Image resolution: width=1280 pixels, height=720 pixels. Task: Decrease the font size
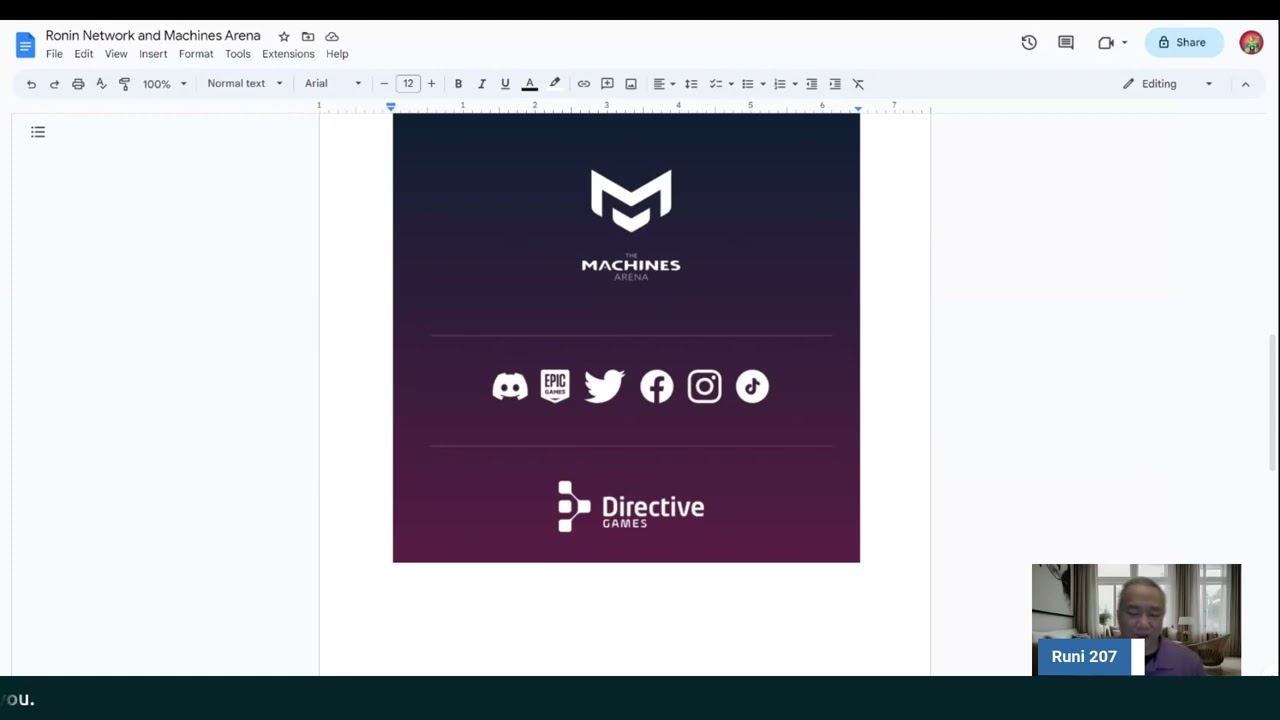pos(384,84)
